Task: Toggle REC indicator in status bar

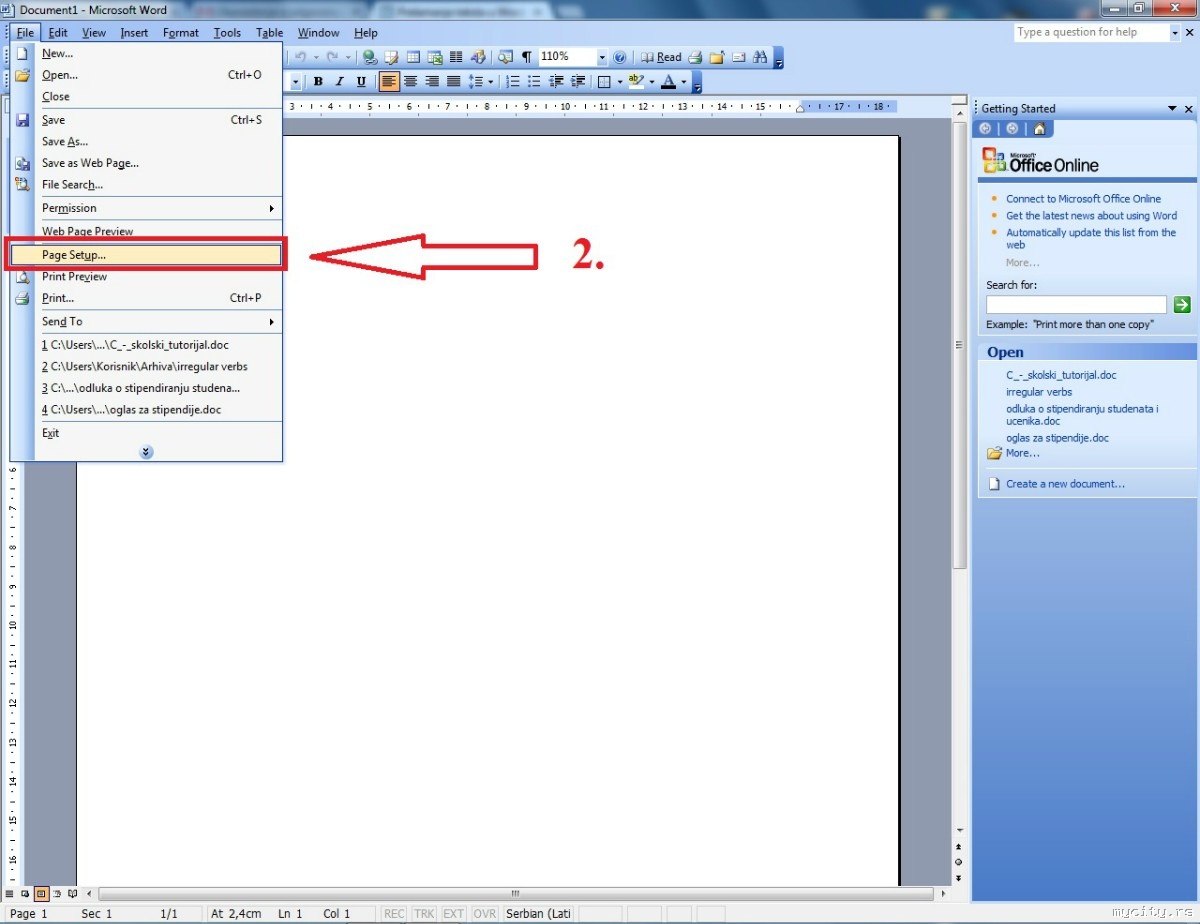Action: click(x=394, y=914)
